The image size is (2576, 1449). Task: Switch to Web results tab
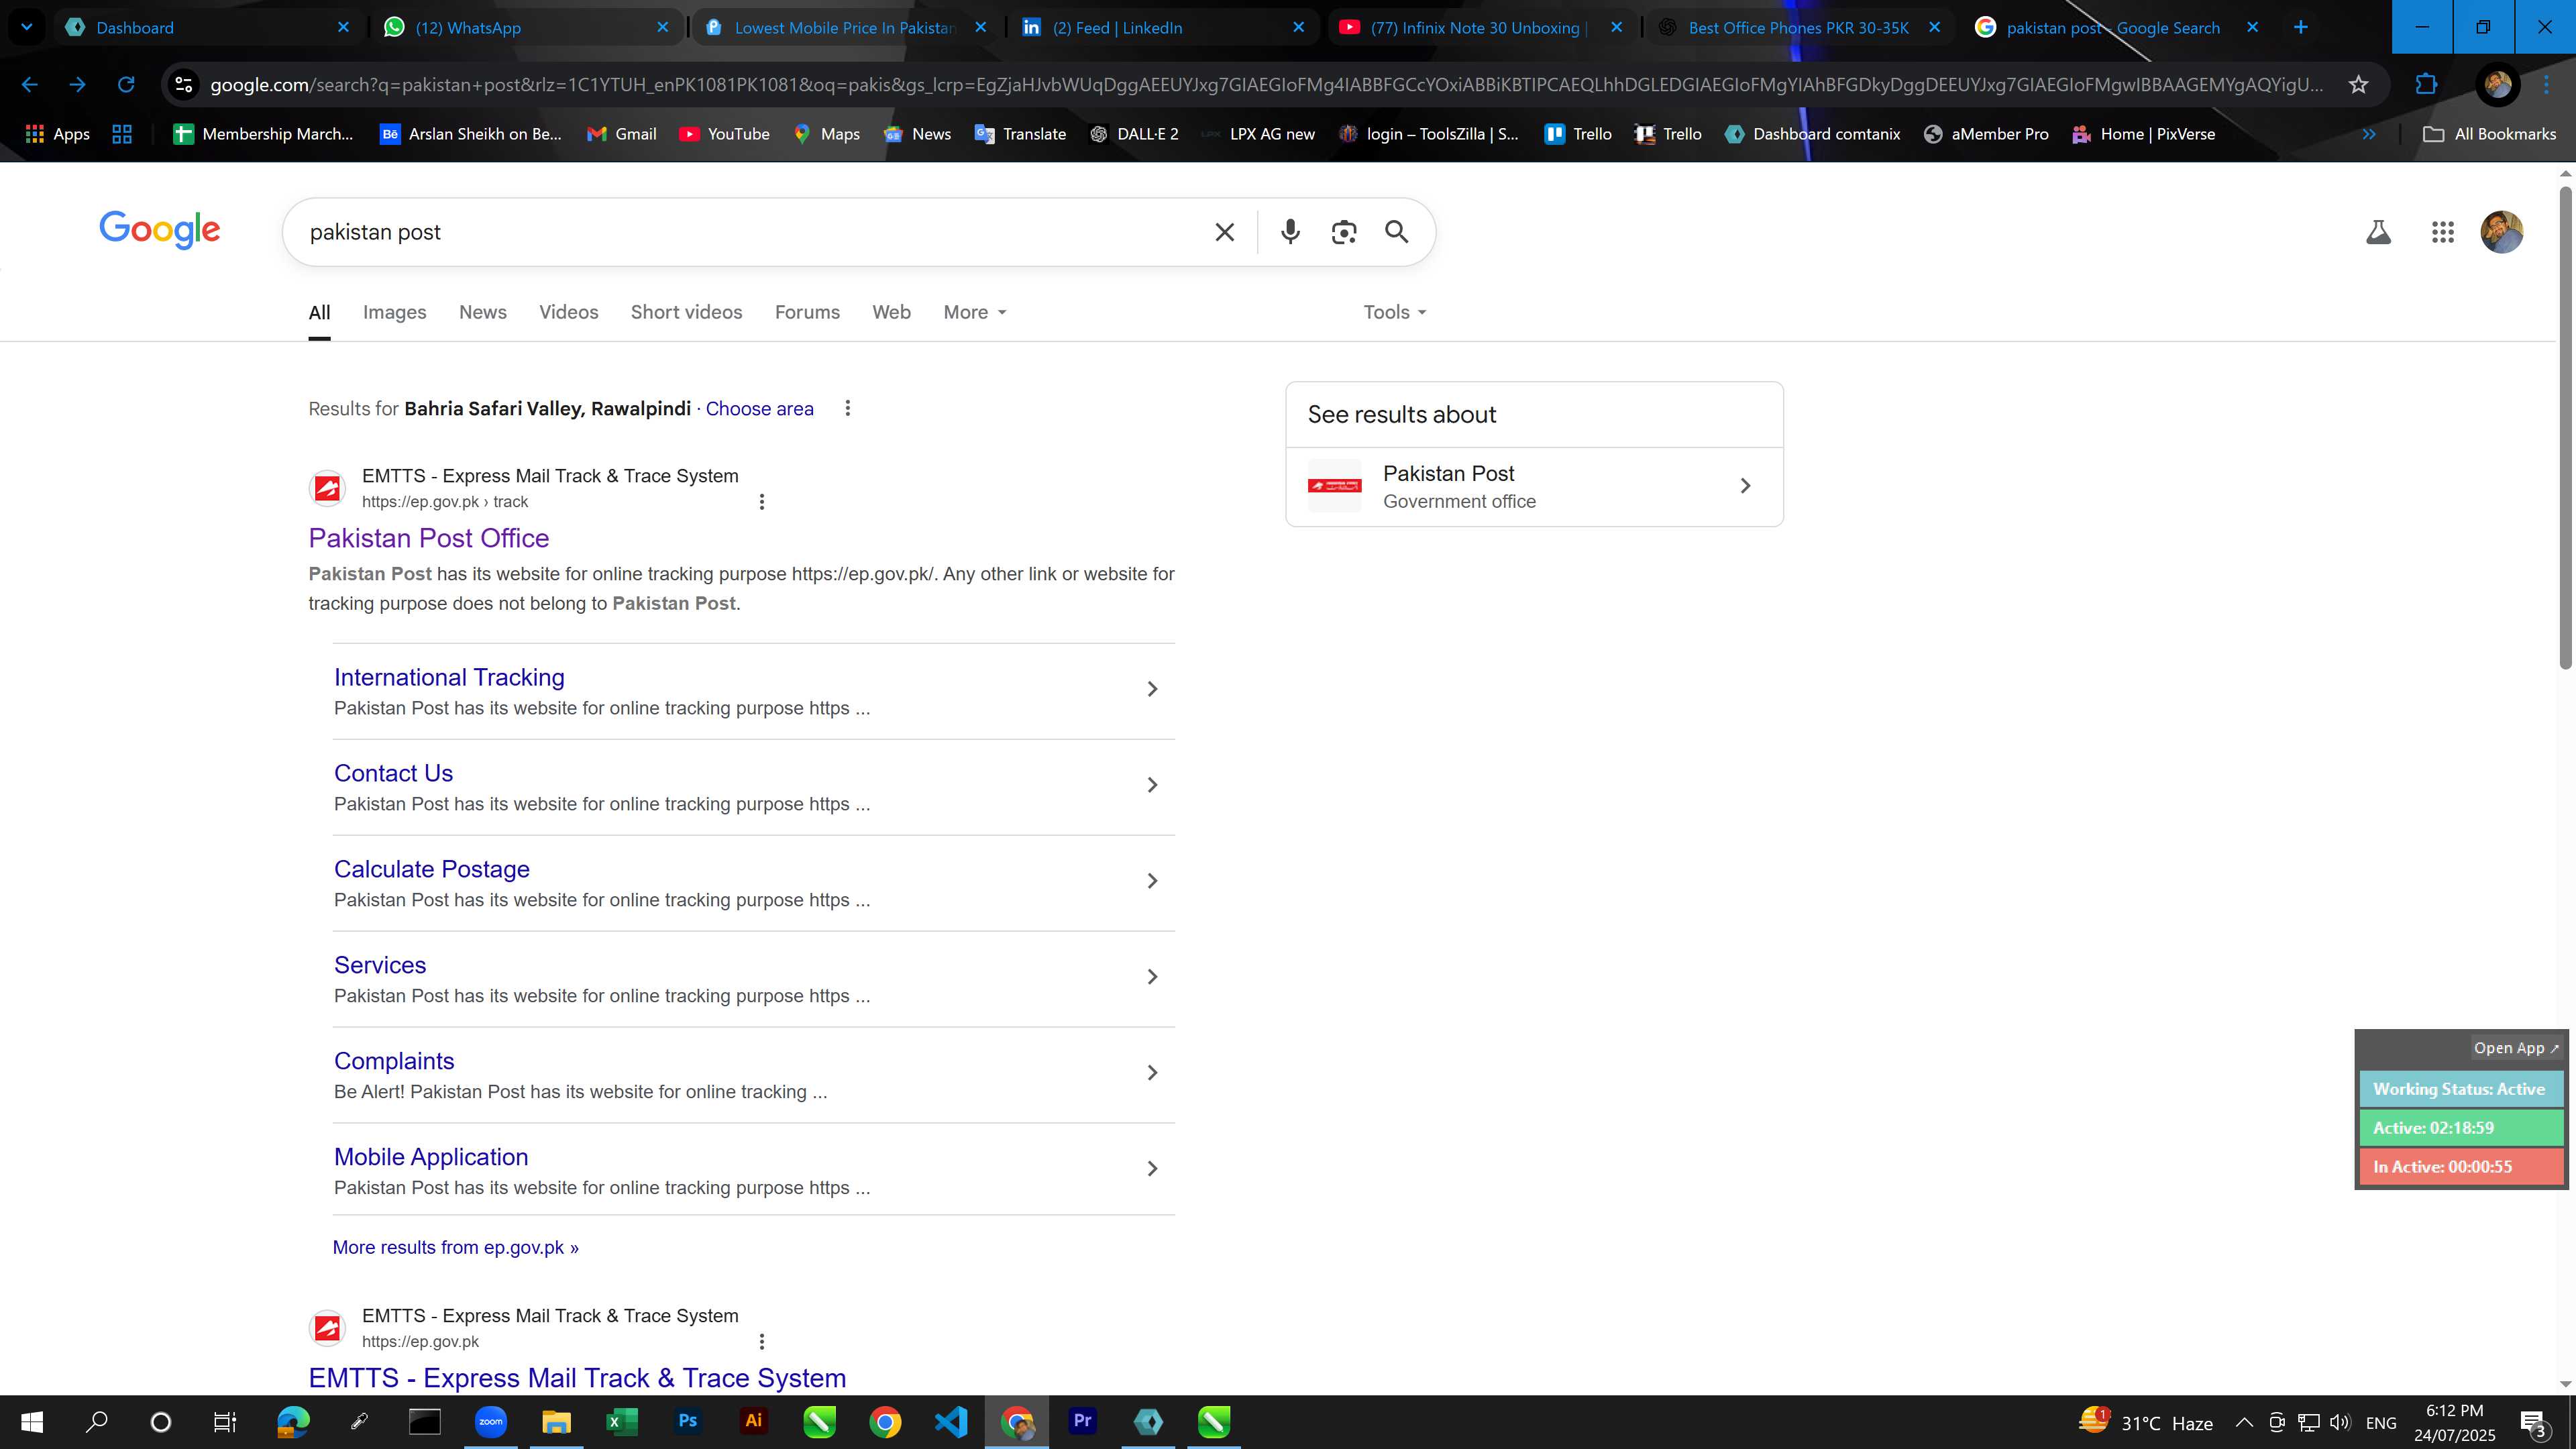point(891,312)
